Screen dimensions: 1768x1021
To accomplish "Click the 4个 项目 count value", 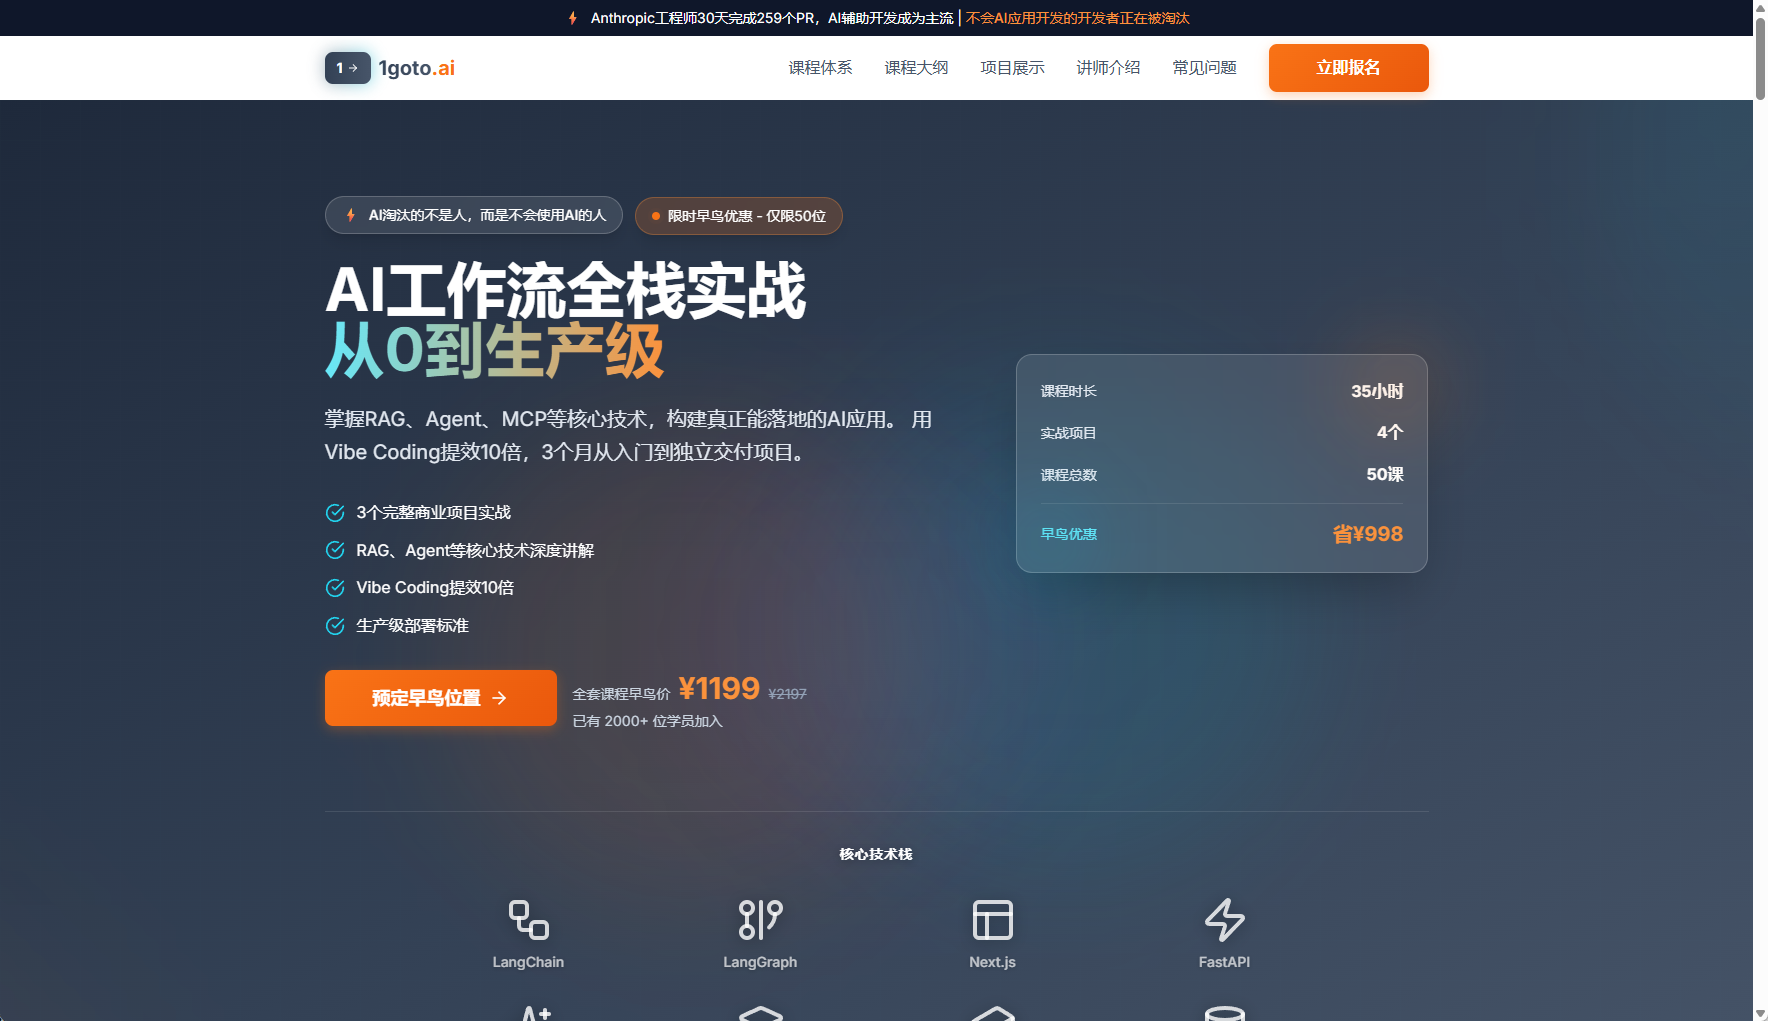I will (1390, 432).
